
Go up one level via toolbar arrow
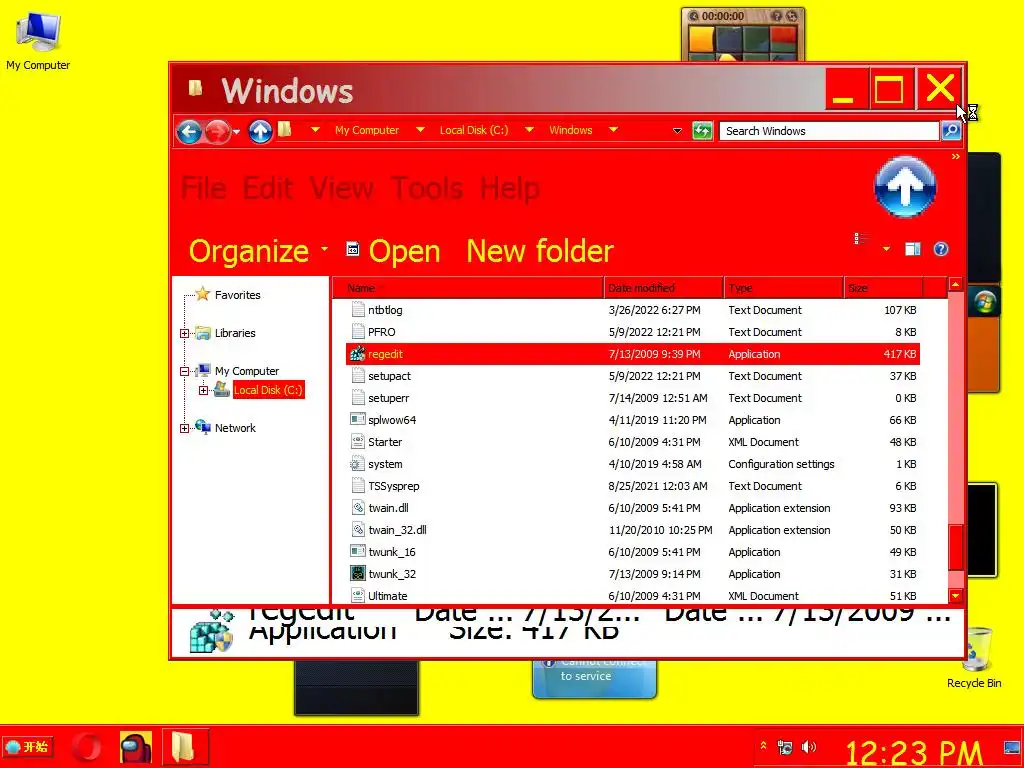tap(260, 132)
